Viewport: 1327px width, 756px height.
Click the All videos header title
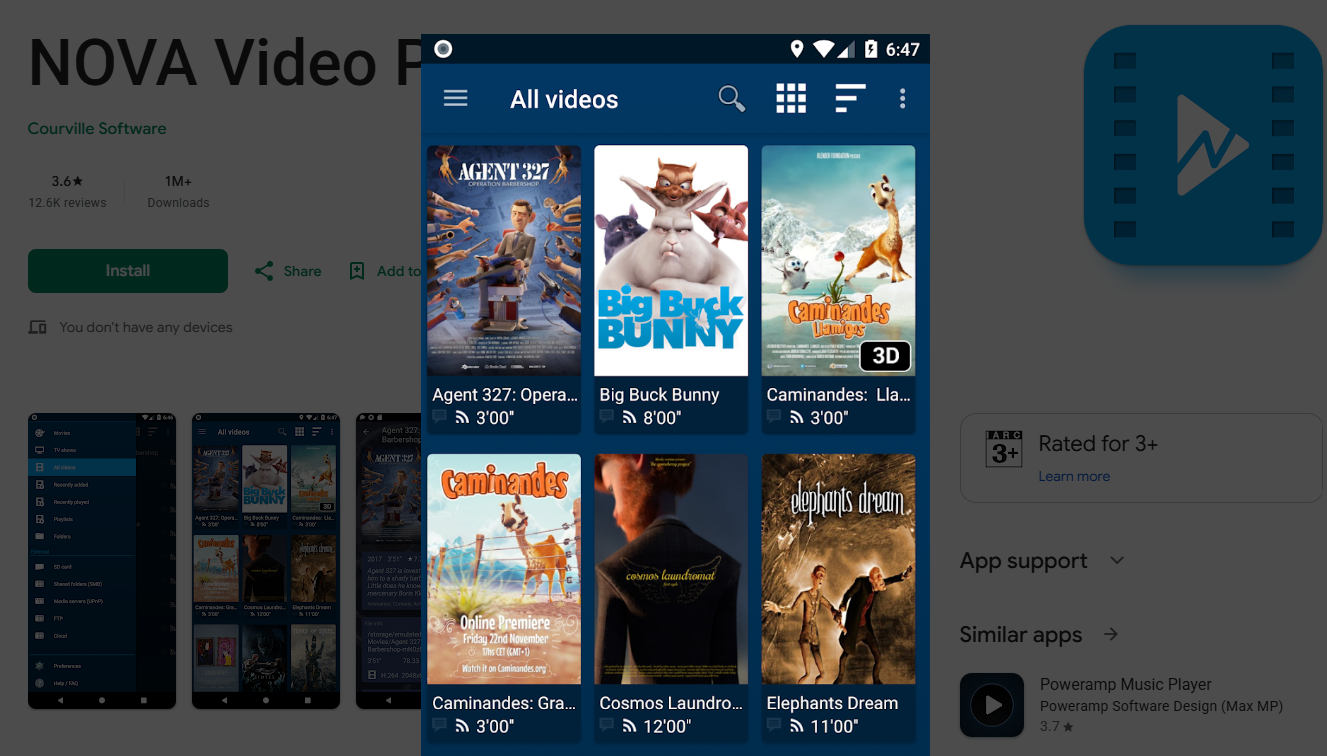point(564,99)
